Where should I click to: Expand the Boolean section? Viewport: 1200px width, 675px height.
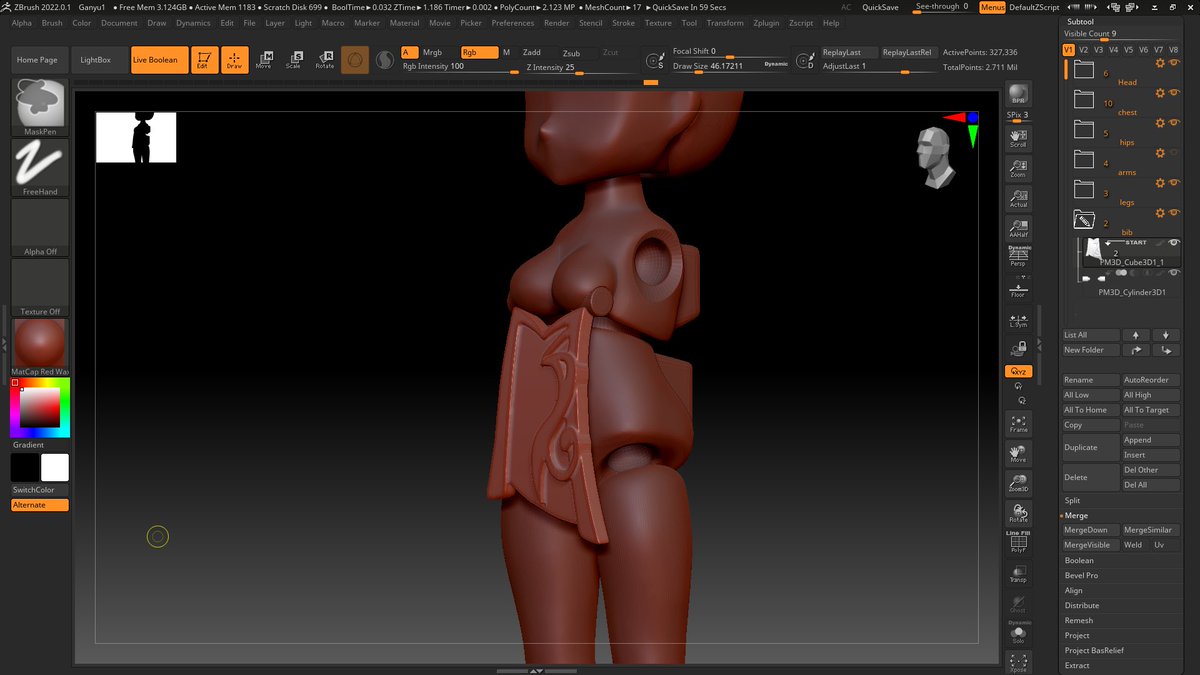click(x=1079, y=561)
